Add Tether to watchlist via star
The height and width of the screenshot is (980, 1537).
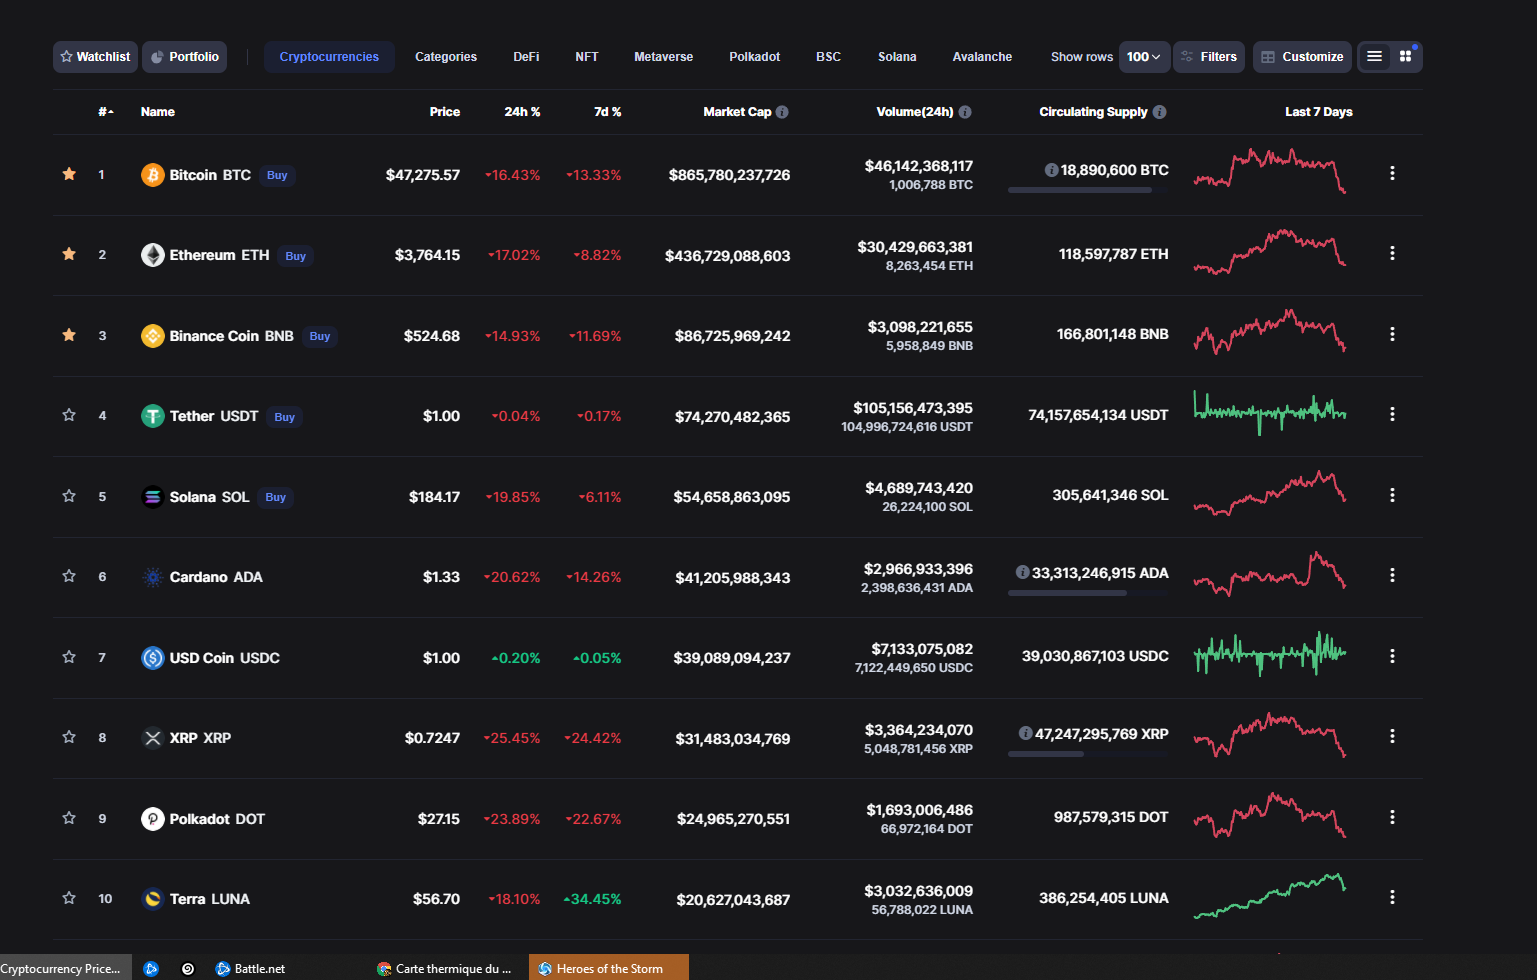69,415
